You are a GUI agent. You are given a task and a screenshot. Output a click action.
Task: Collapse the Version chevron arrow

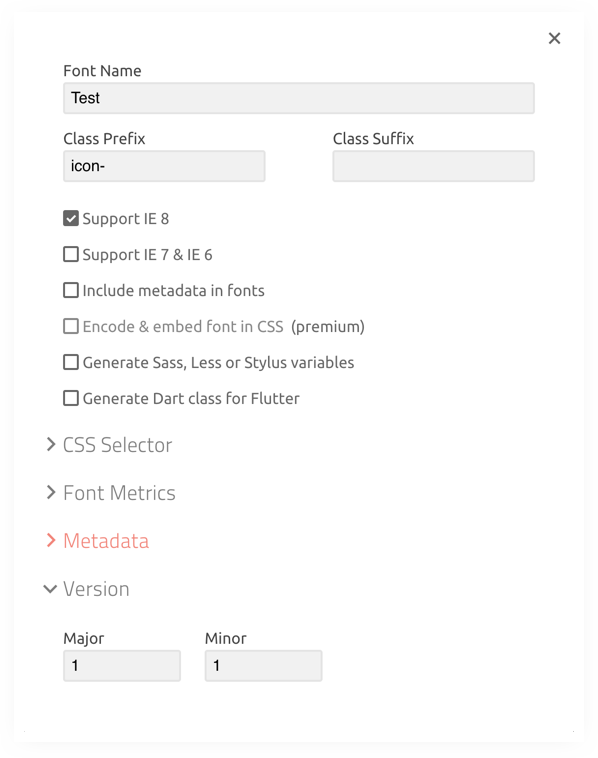[x=50, y=589]
